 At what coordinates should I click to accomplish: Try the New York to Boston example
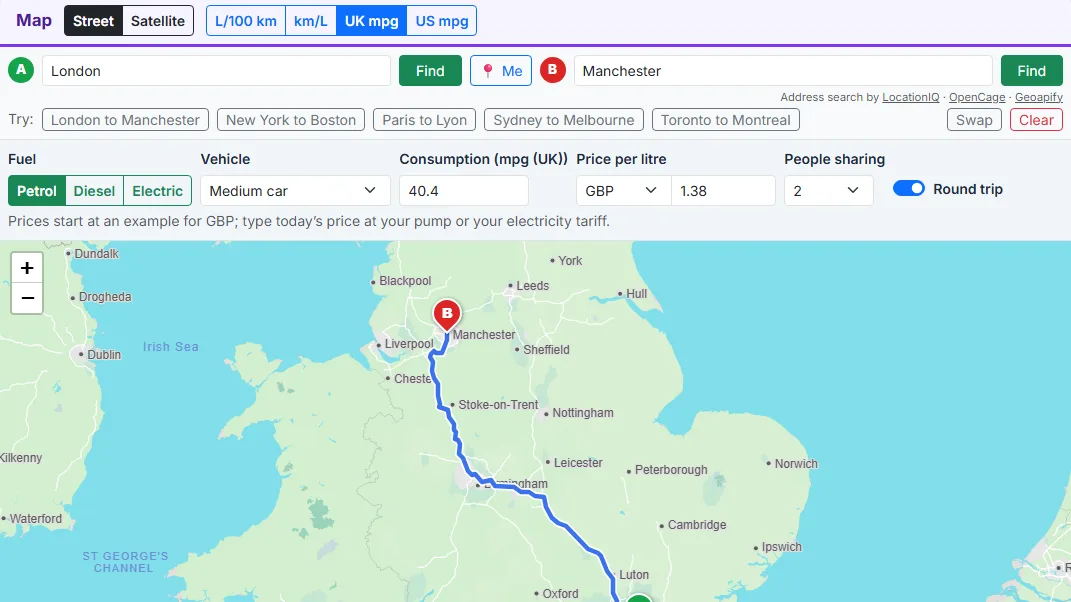[291, 120]
